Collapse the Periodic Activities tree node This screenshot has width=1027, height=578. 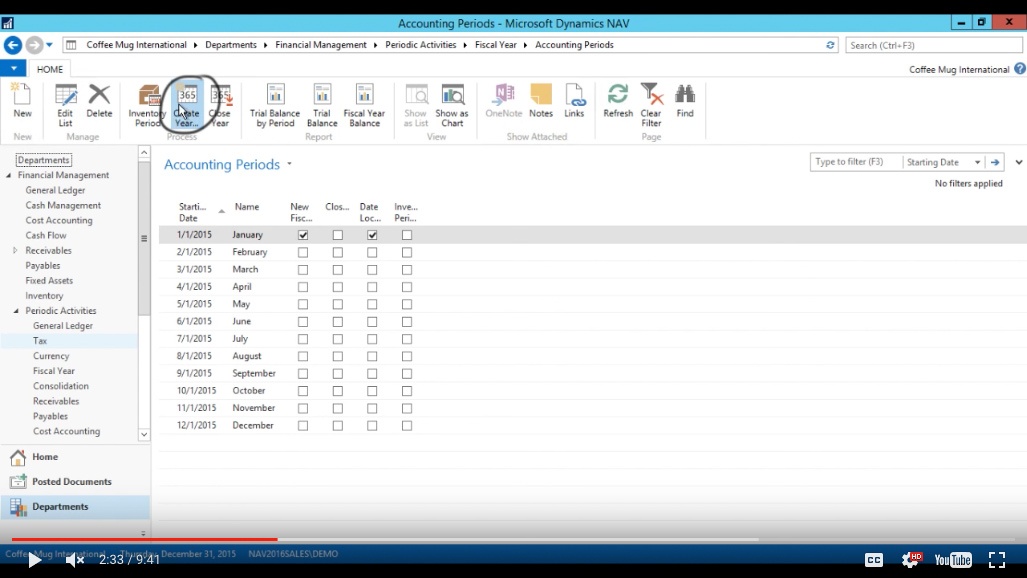click(x=16, y=311)
